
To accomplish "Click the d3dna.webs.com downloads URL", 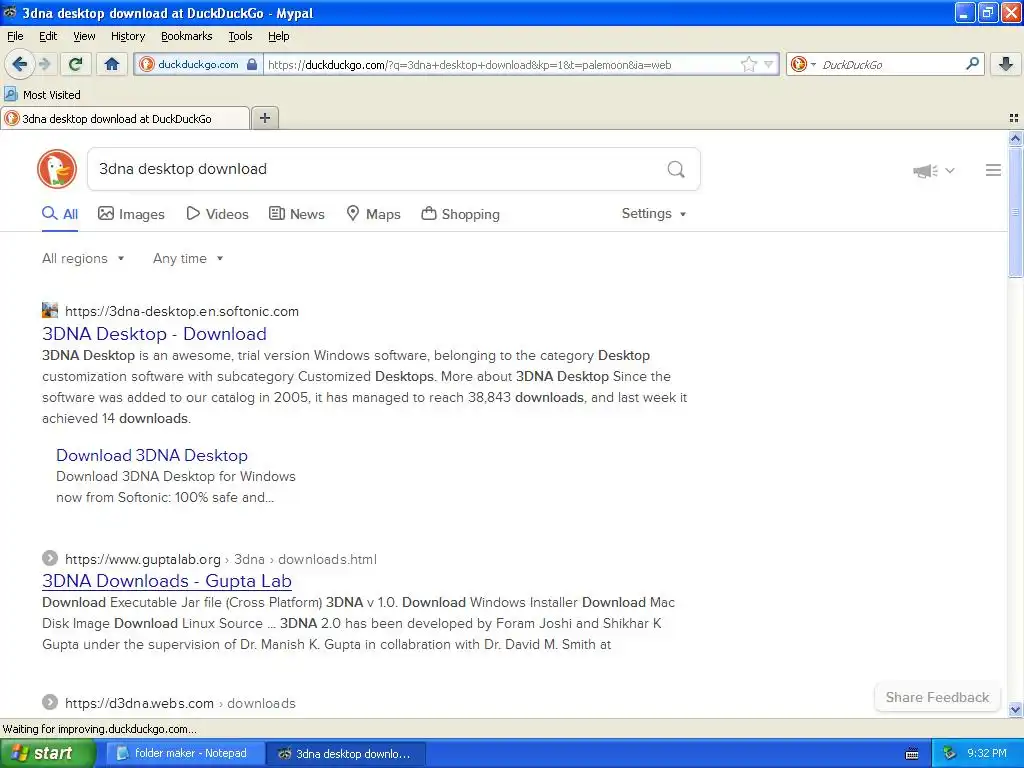I will [x=180, y=703].
